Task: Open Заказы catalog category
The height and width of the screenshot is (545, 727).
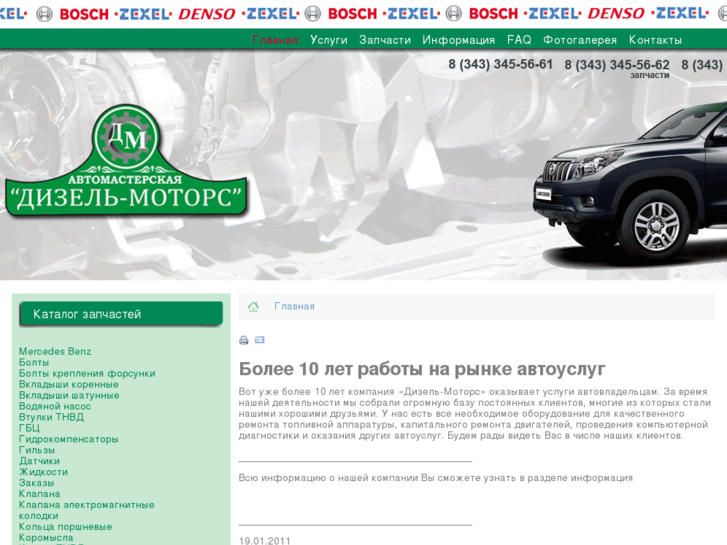Action: click(x=37, y=483)
